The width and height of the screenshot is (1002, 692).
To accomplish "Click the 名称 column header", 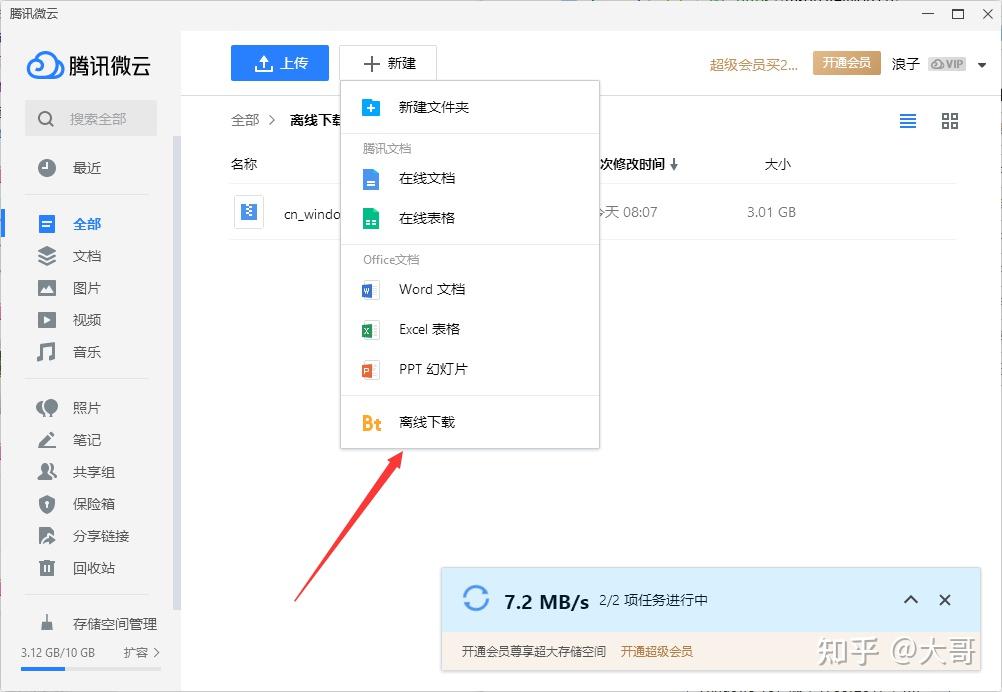I will tap(244, 165).
